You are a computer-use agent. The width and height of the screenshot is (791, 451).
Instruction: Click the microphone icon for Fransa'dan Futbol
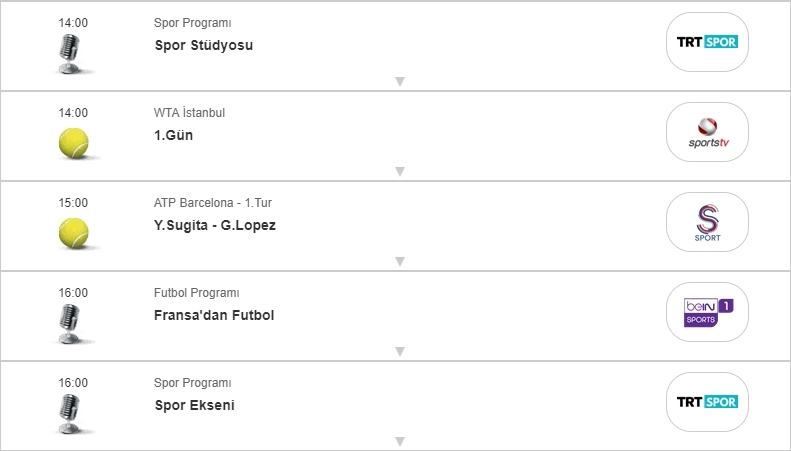pos(70,324)
